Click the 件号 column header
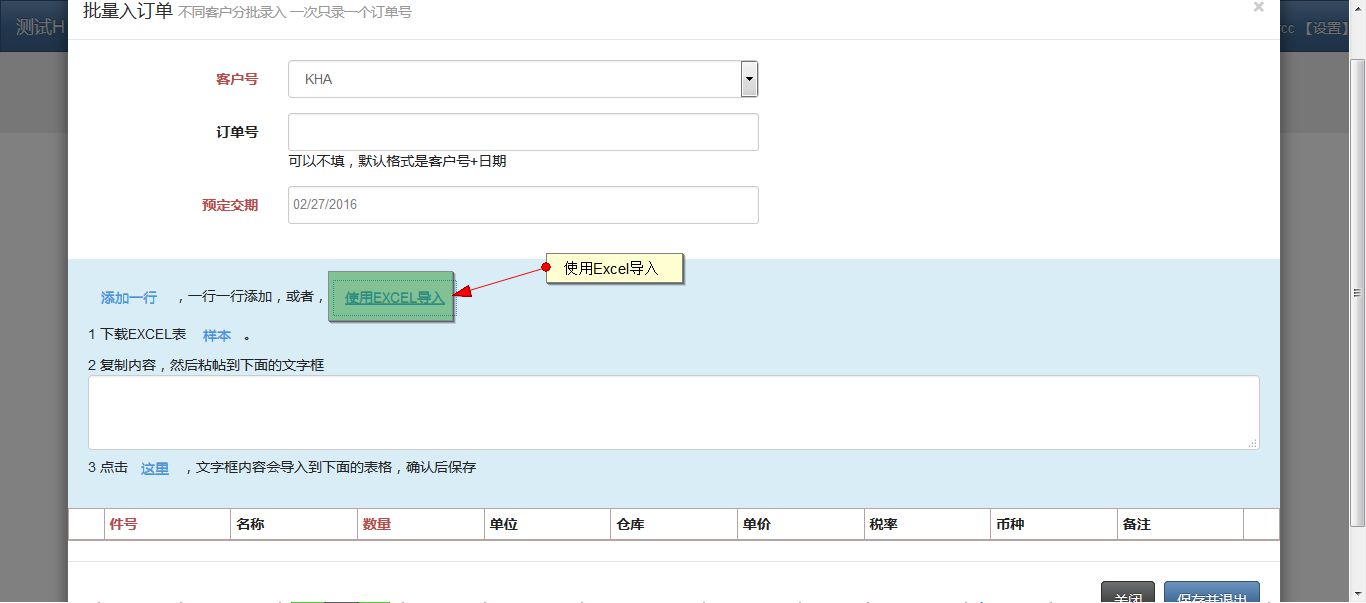The height and width of the screenshot is (603, 1366). point(123,524)
